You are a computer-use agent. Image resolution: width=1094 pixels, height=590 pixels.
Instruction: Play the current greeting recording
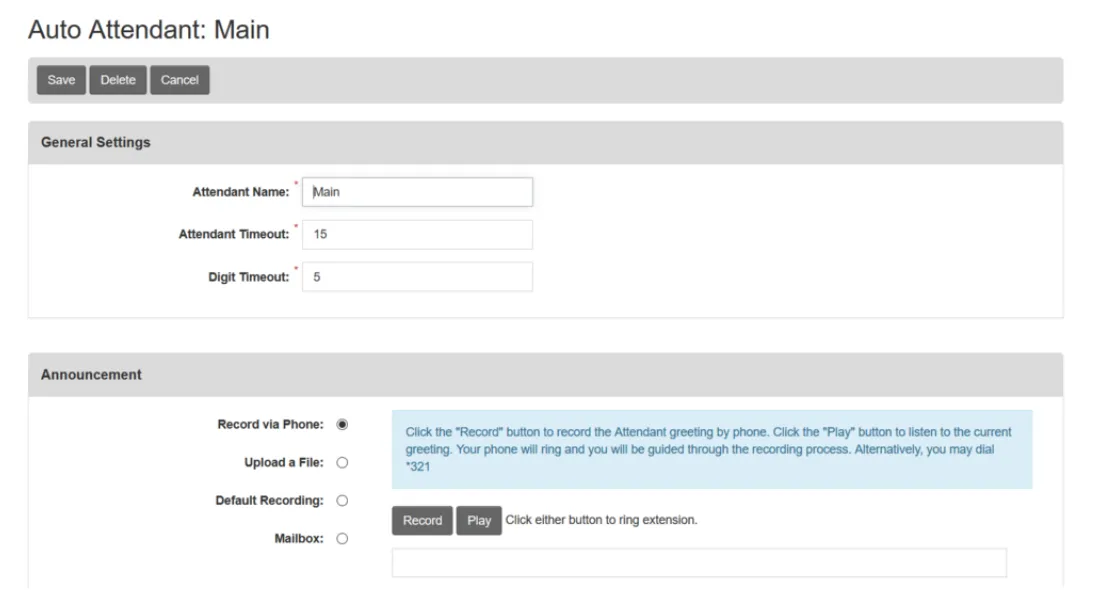pos(478,520)
